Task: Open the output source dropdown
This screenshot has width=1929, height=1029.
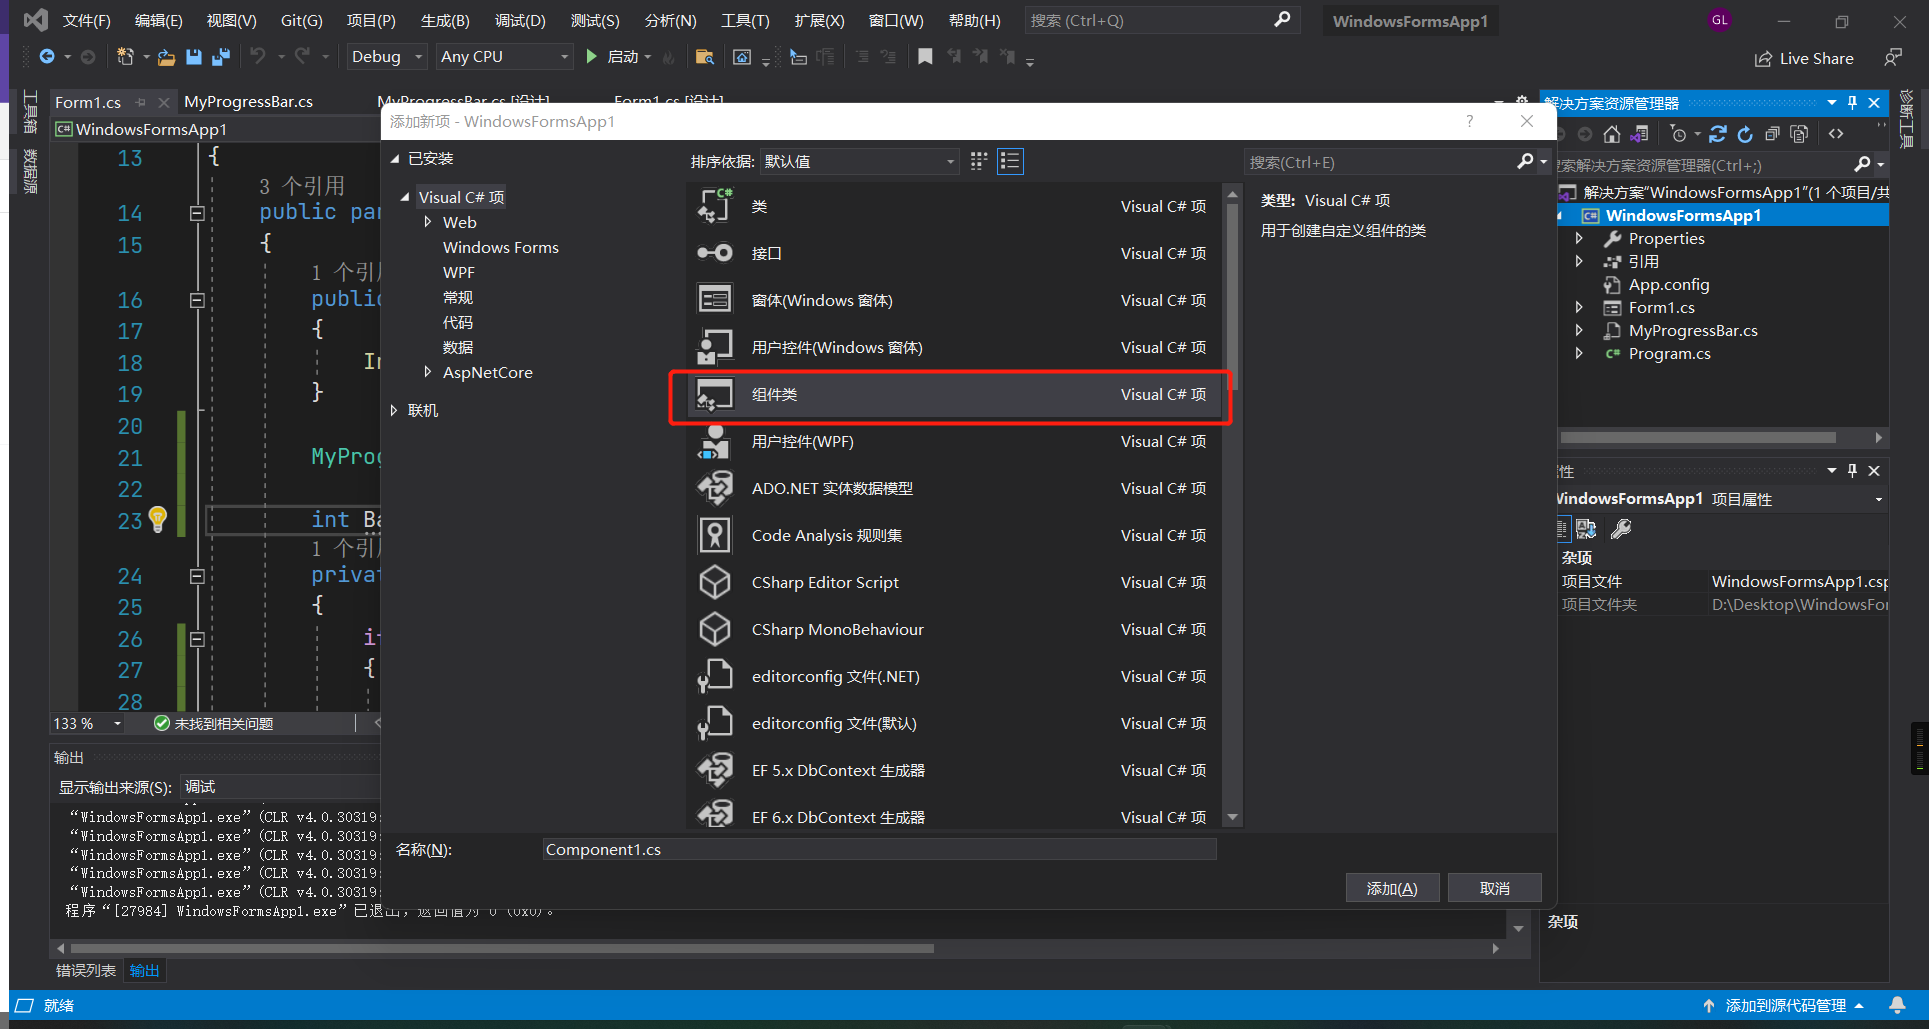Action: (x=281, y=787)
